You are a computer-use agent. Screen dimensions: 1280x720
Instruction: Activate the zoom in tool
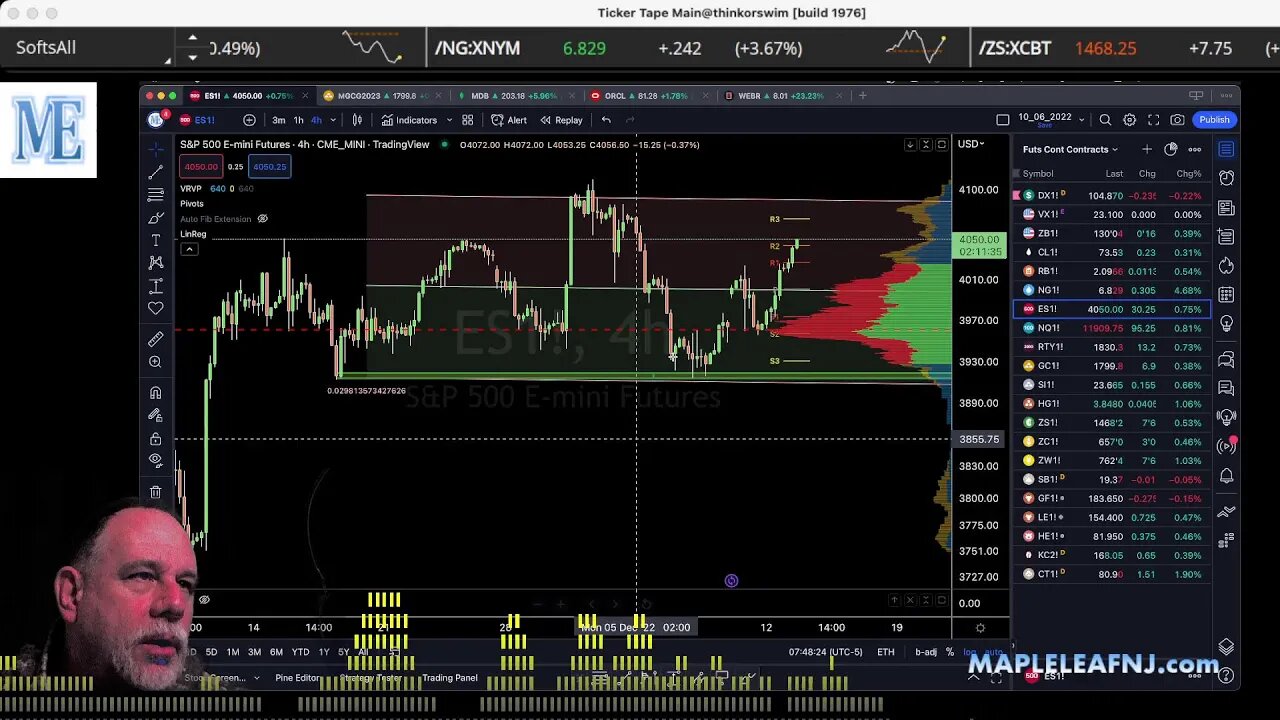click(x=155, y=362)
